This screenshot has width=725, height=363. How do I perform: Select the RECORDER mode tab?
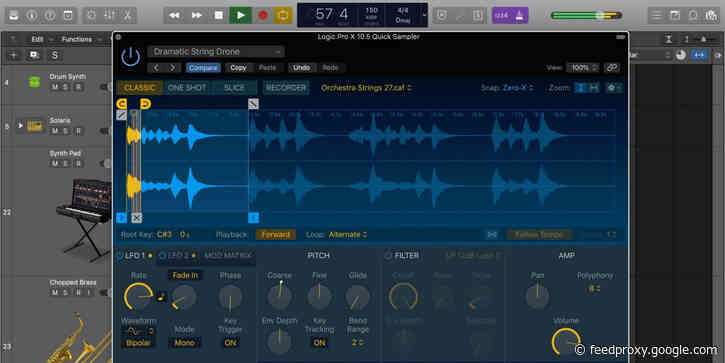[286, 88]
